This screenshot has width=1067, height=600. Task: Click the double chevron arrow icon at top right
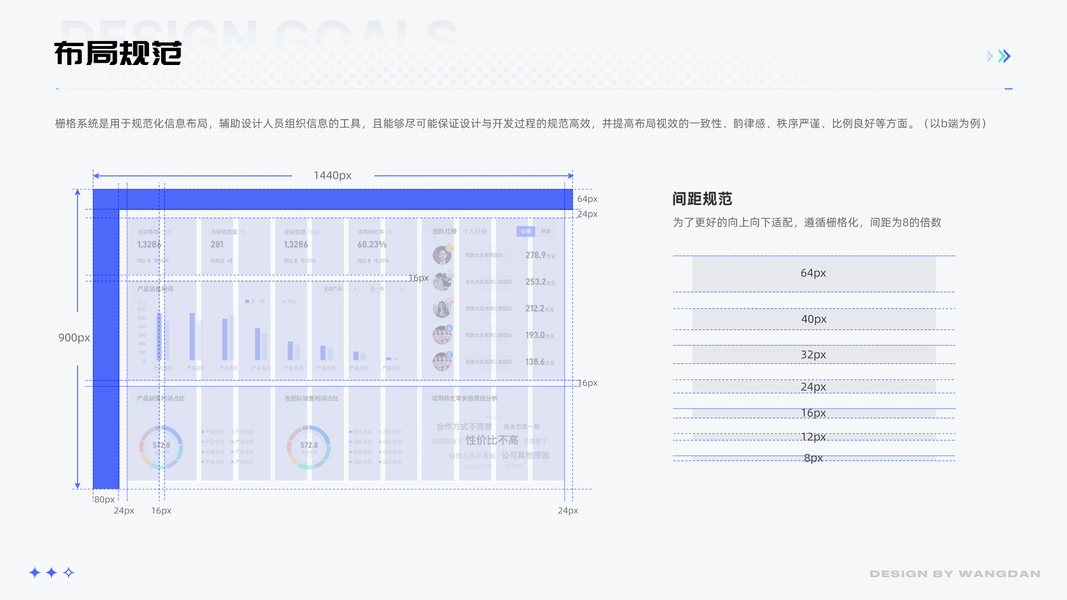(x=1004, y=56)
